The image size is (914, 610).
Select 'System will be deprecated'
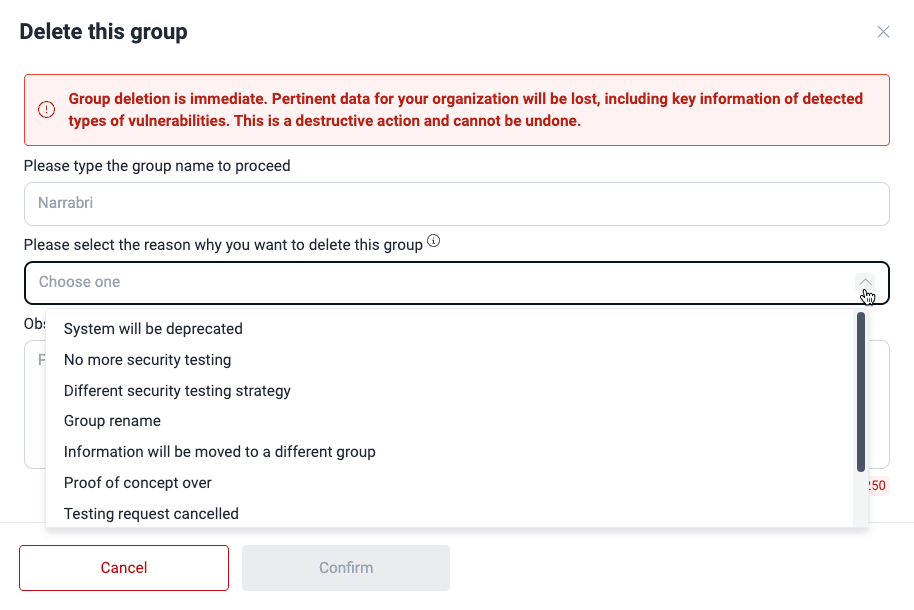pyautogui.click(x=153, y=328)
